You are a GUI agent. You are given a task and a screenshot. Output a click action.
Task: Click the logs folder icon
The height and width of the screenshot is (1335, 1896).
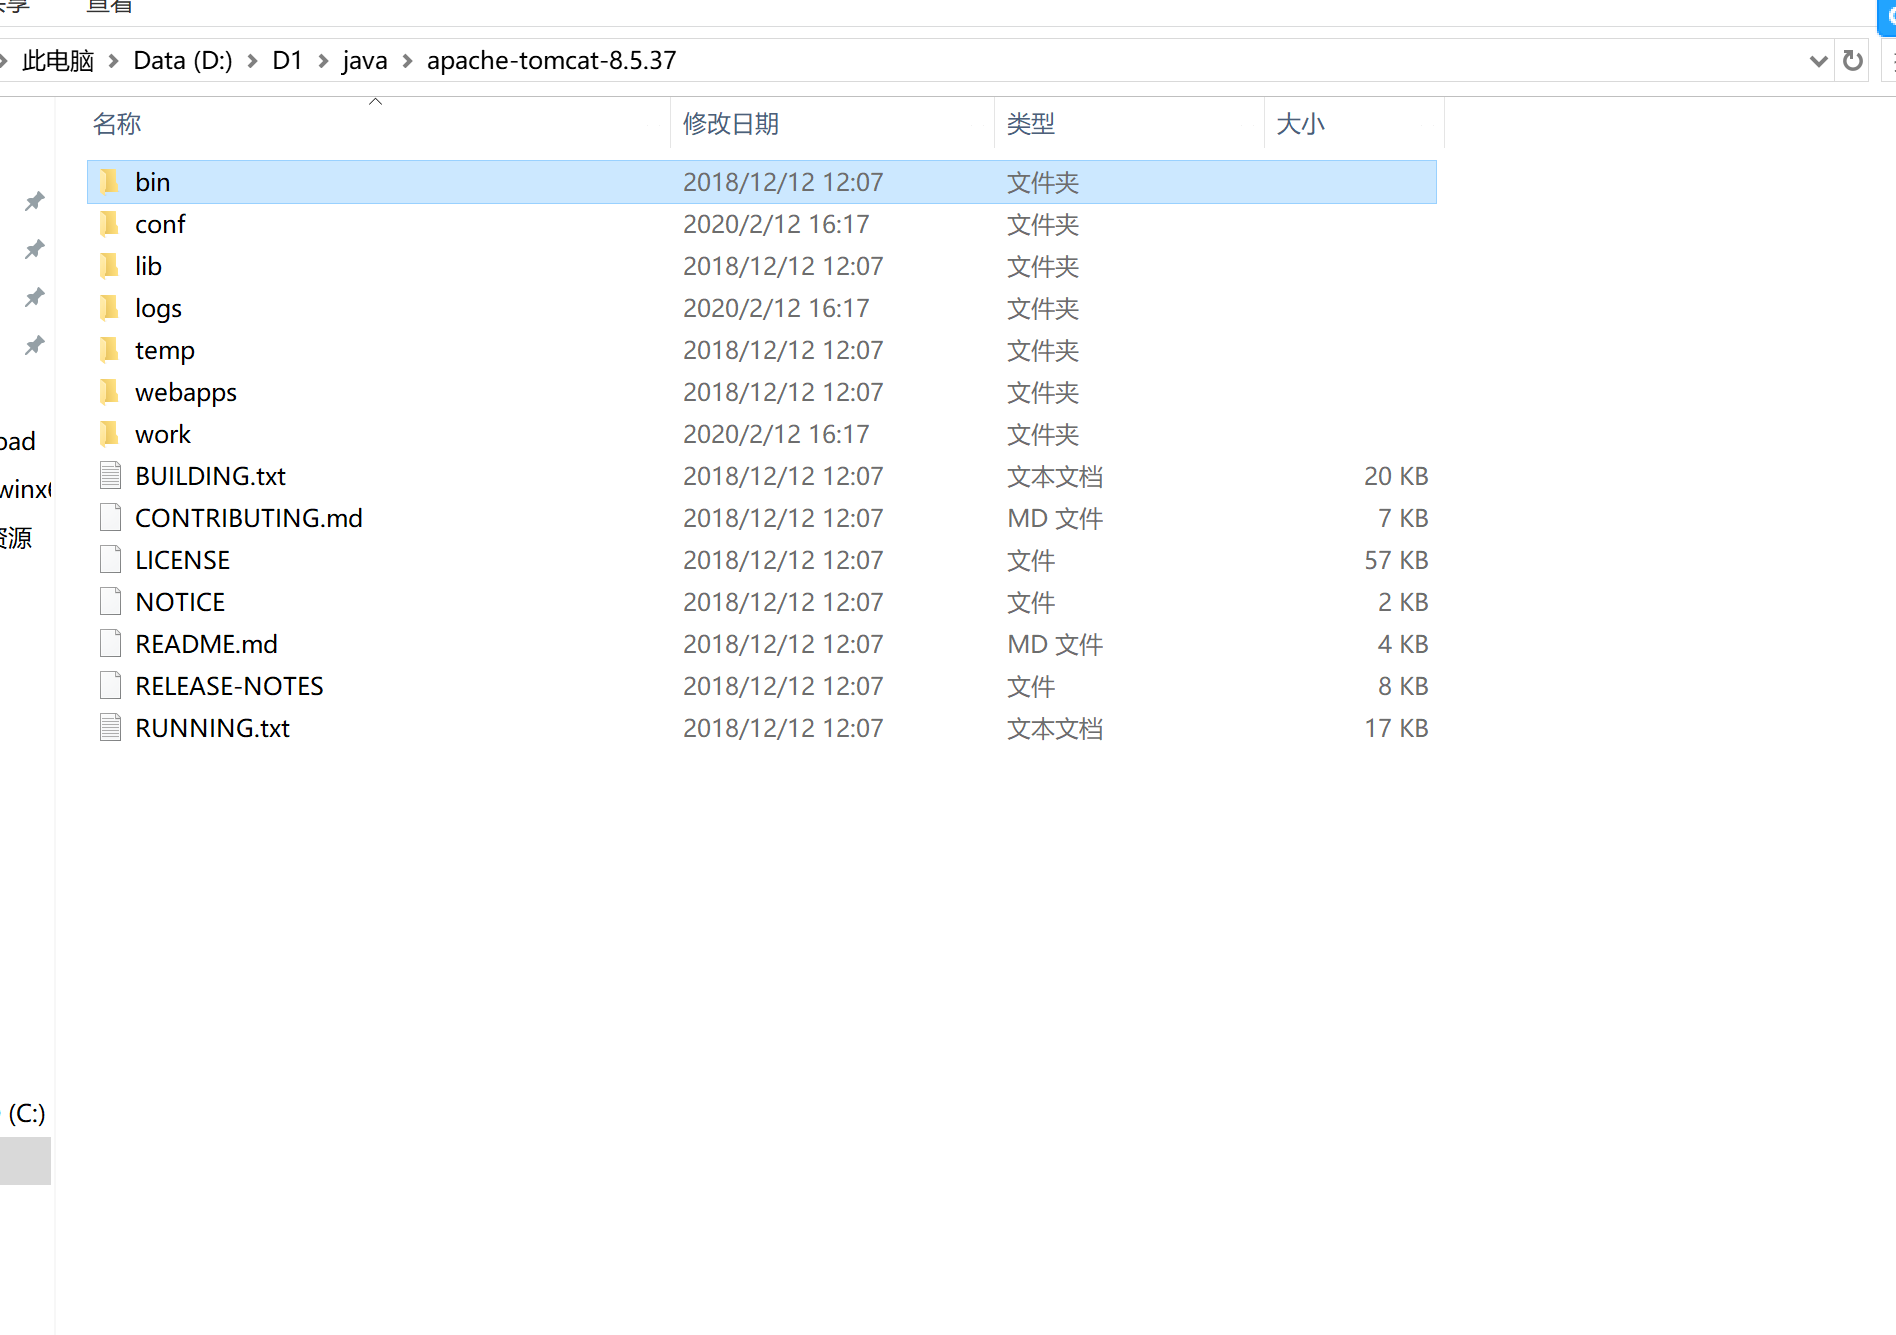point(110,307)
